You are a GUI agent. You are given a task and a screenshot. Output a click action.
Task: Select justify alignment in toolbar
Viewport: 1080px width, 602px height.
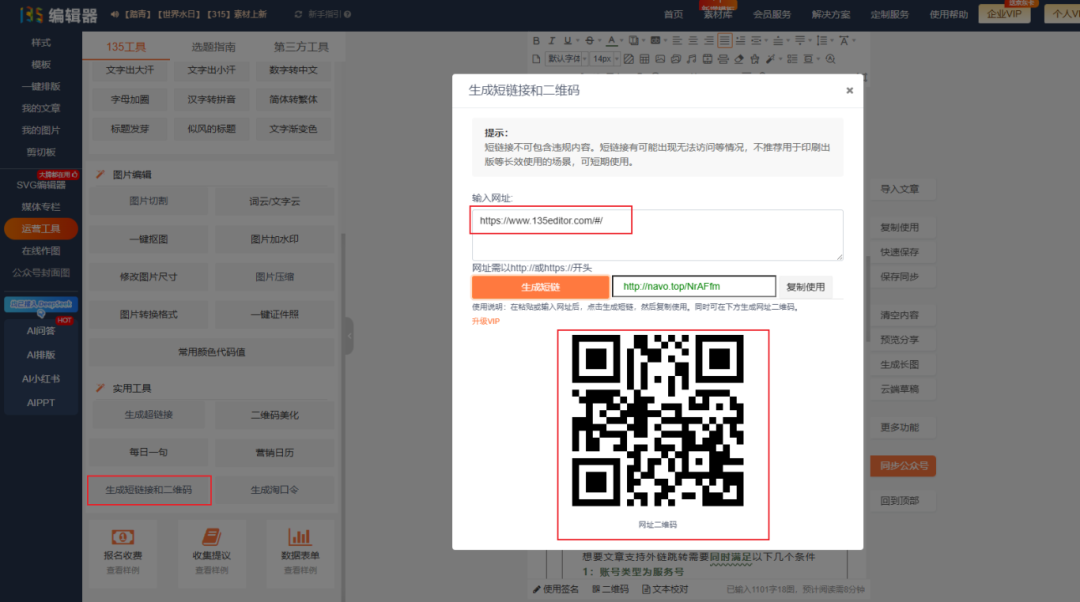(725, 41)
